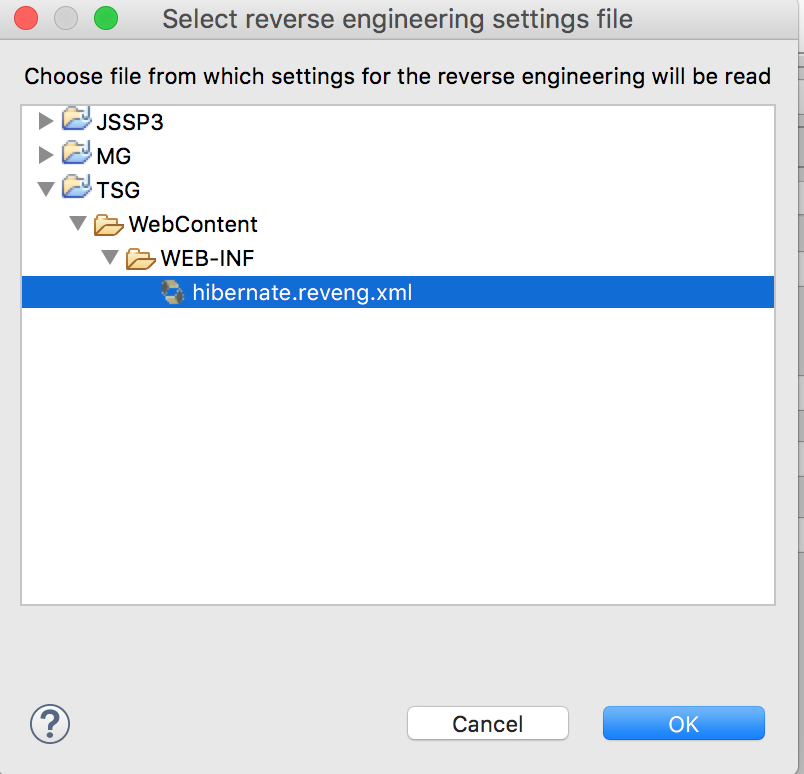Image resolution: width=804 pixels, height=774 pixels.
Task: Collapse the WebContent folder
Action: [x=78, y=223]
